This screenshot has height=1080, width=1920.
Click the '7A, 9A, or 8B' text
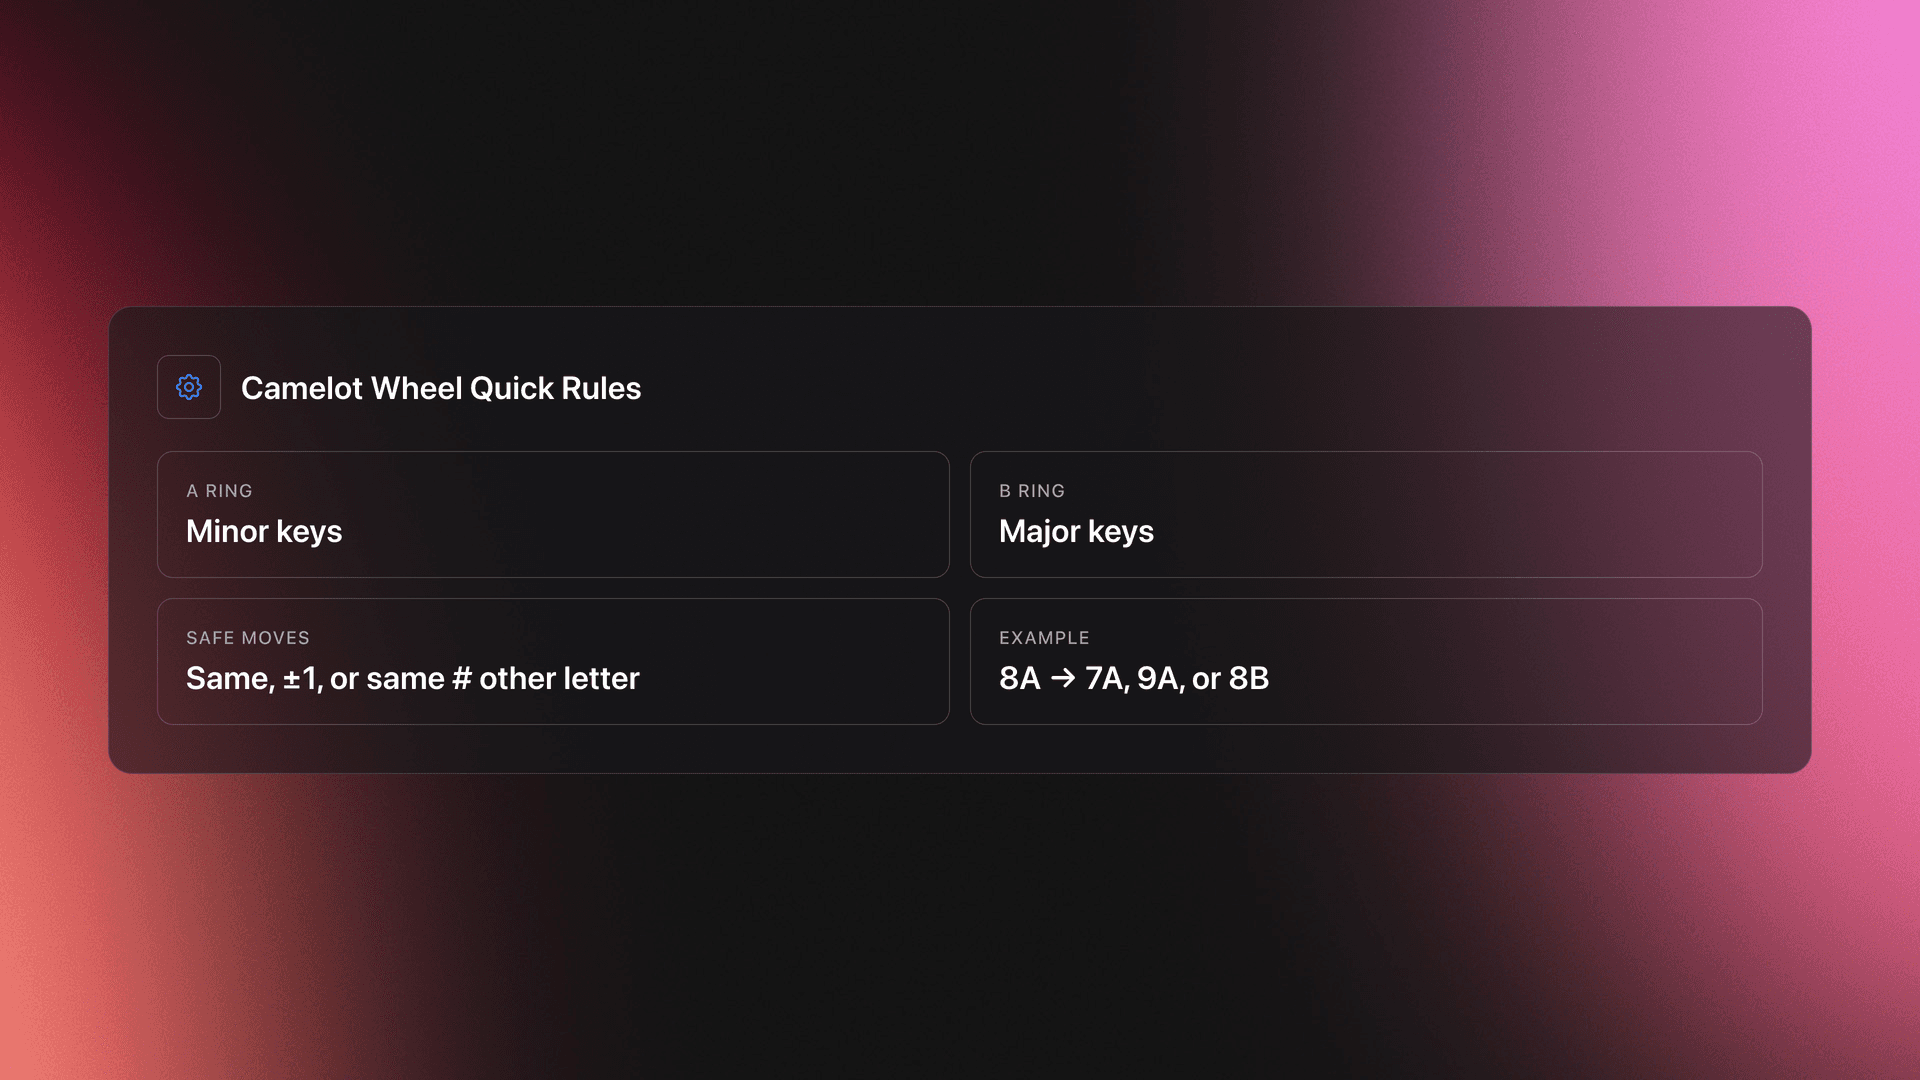tap(1177, 678)
